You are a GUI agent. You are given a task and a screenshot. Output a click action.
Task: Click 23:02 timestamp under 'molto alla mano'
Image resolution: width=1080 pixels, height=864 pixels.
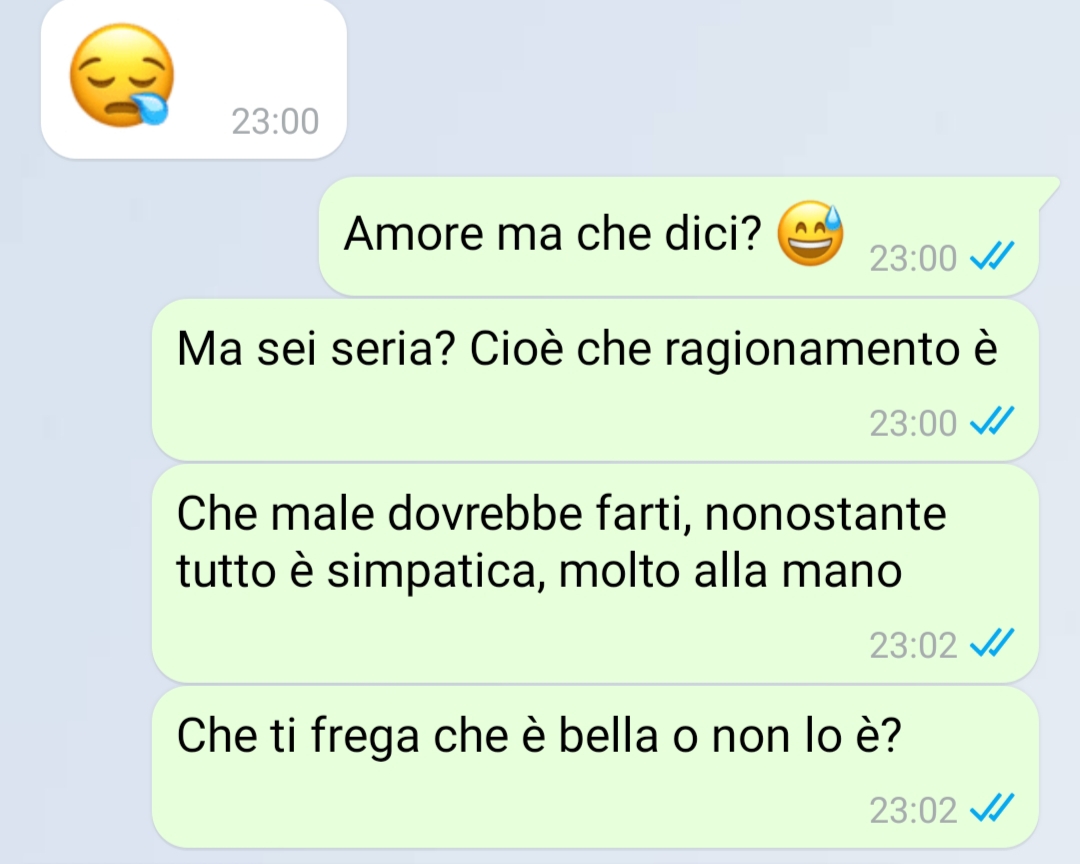tap(913, 646)
